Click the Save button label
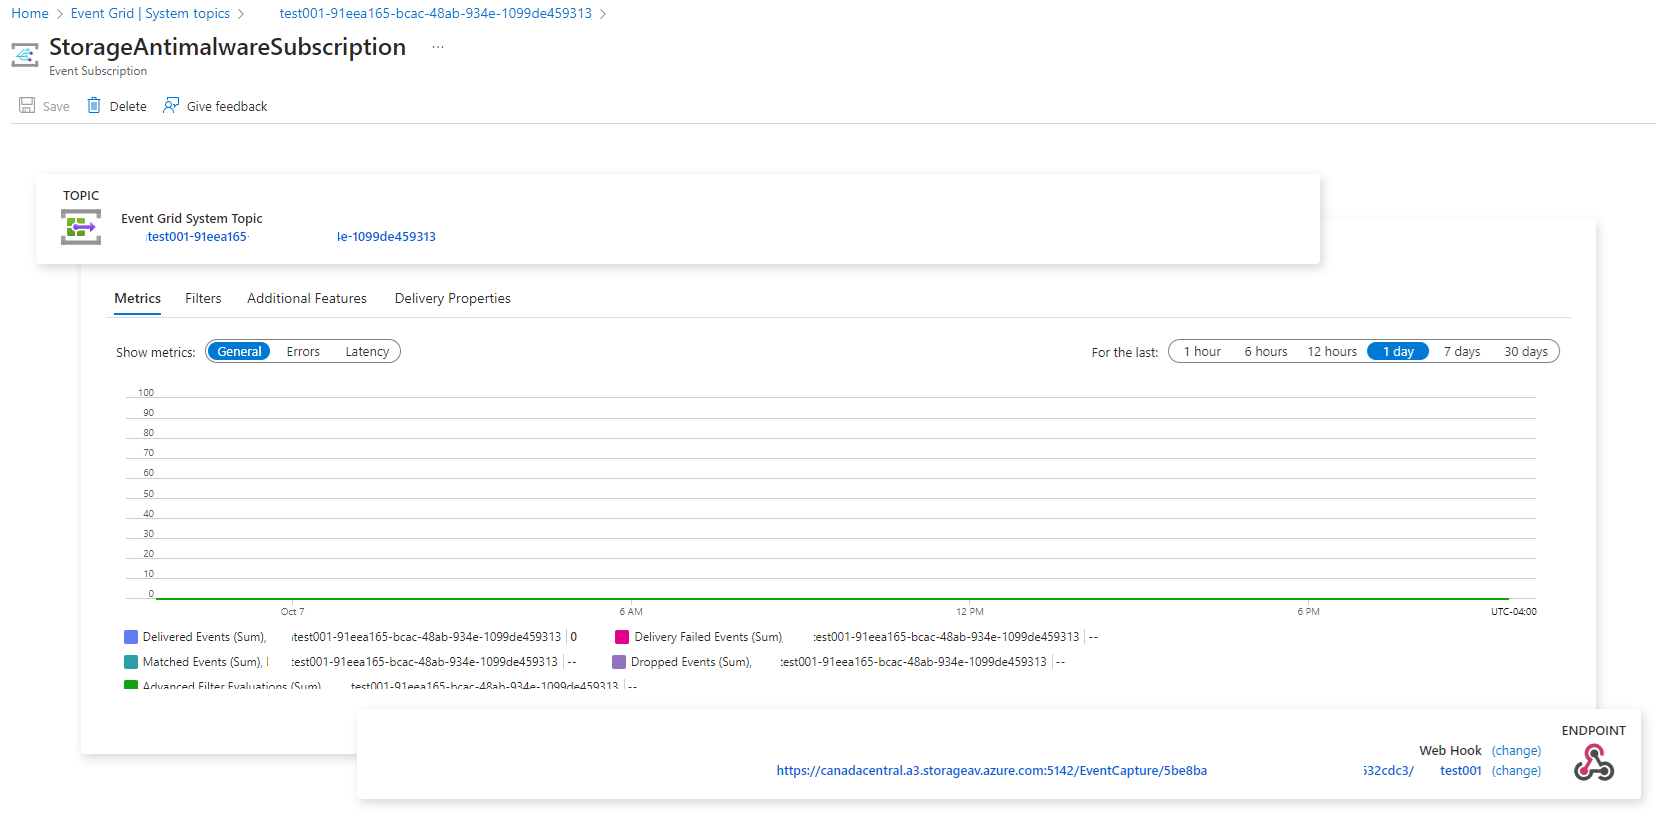This screenshot has width=1656, height=827. 56,107
